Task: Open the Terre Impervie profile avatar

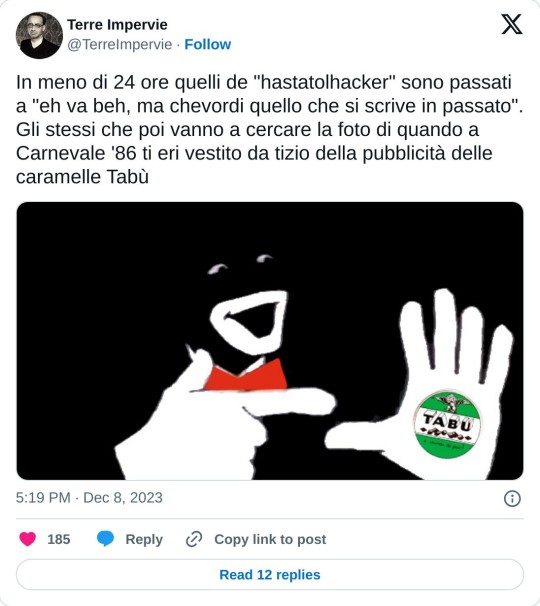Action: coord(39,35)
